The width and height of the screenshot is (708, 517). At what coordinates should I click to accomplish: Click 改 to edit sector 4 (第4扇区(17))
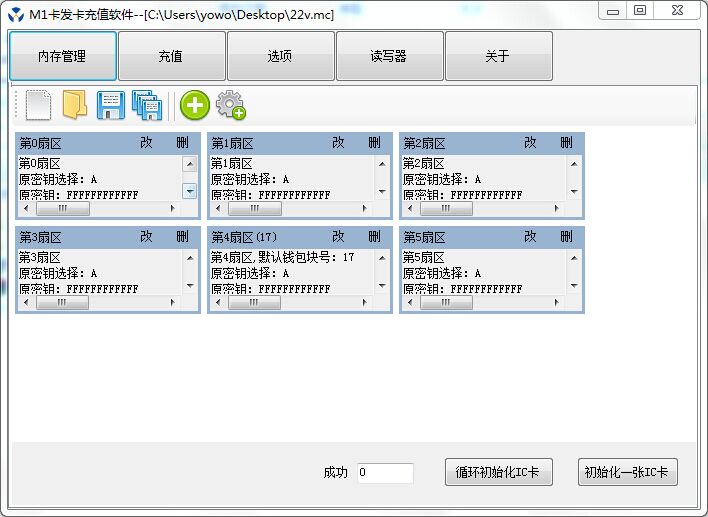[x=338, y=237]
